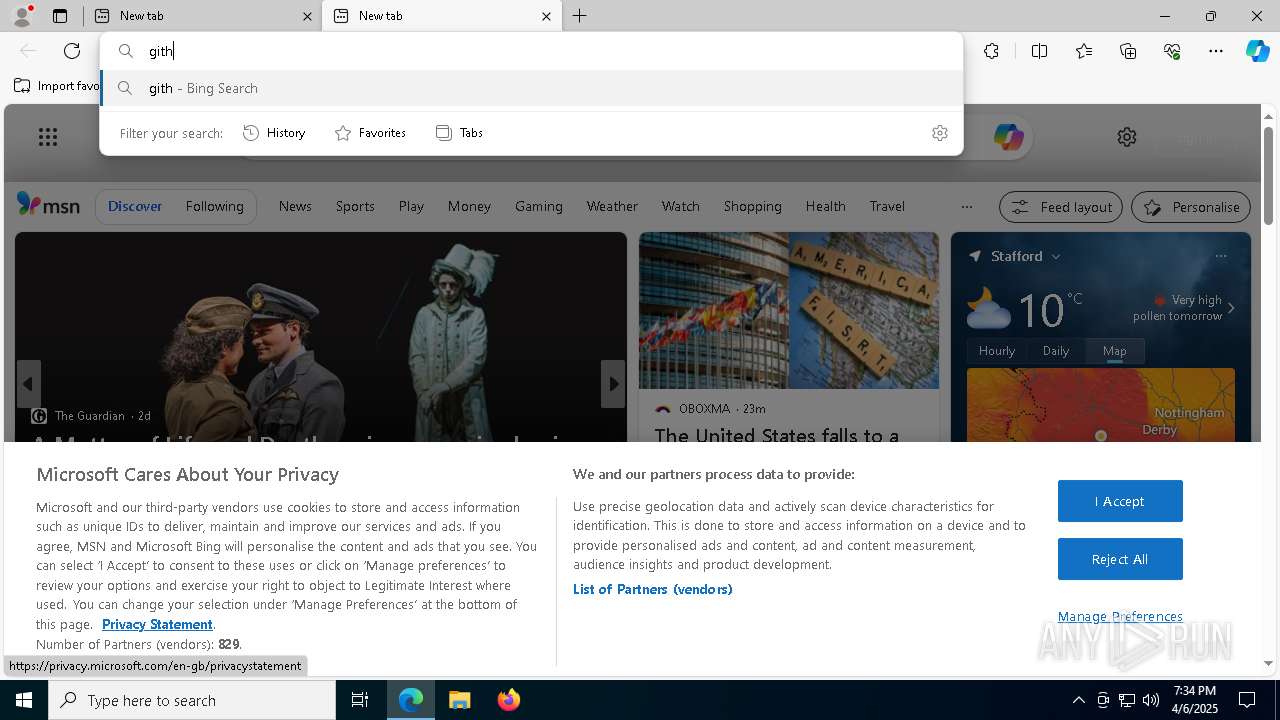This screenshot has width=1280, height=720.
Task: Accept cookies with I Accept
Action: [1120, 501]
